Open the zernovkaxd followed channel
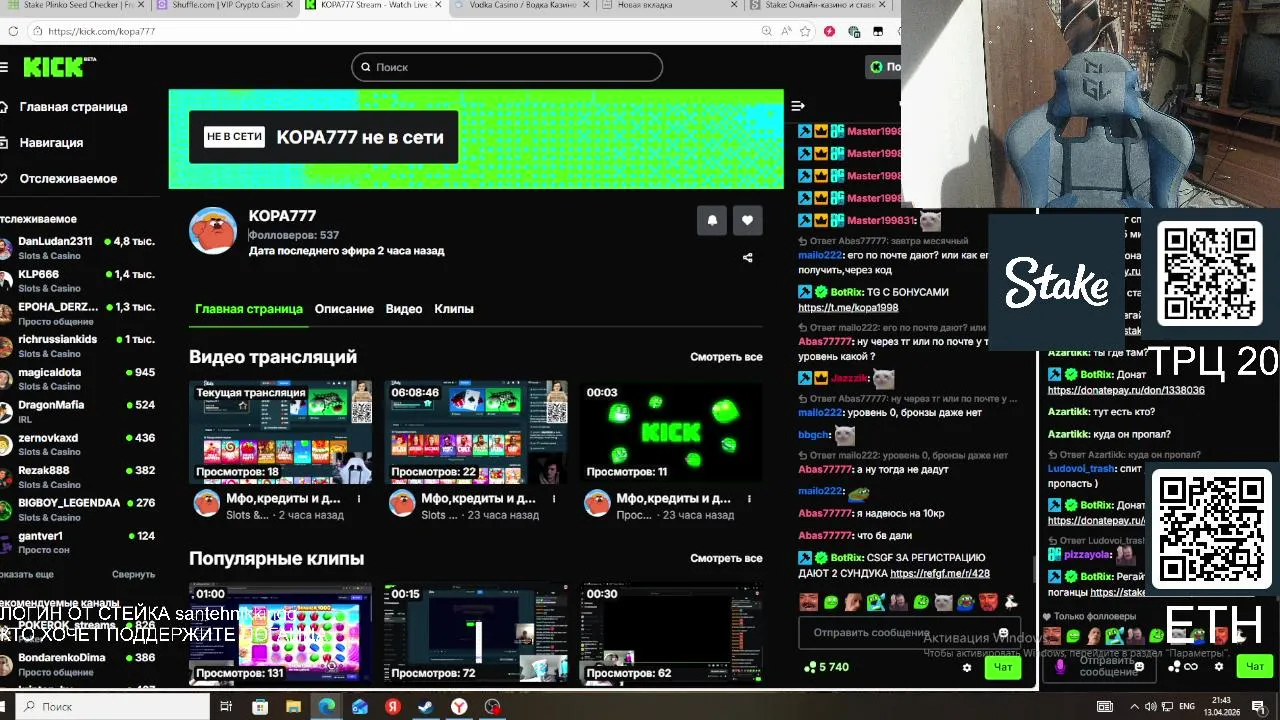Viewport: 1280px width, 720px height. [x=78, y=445]
